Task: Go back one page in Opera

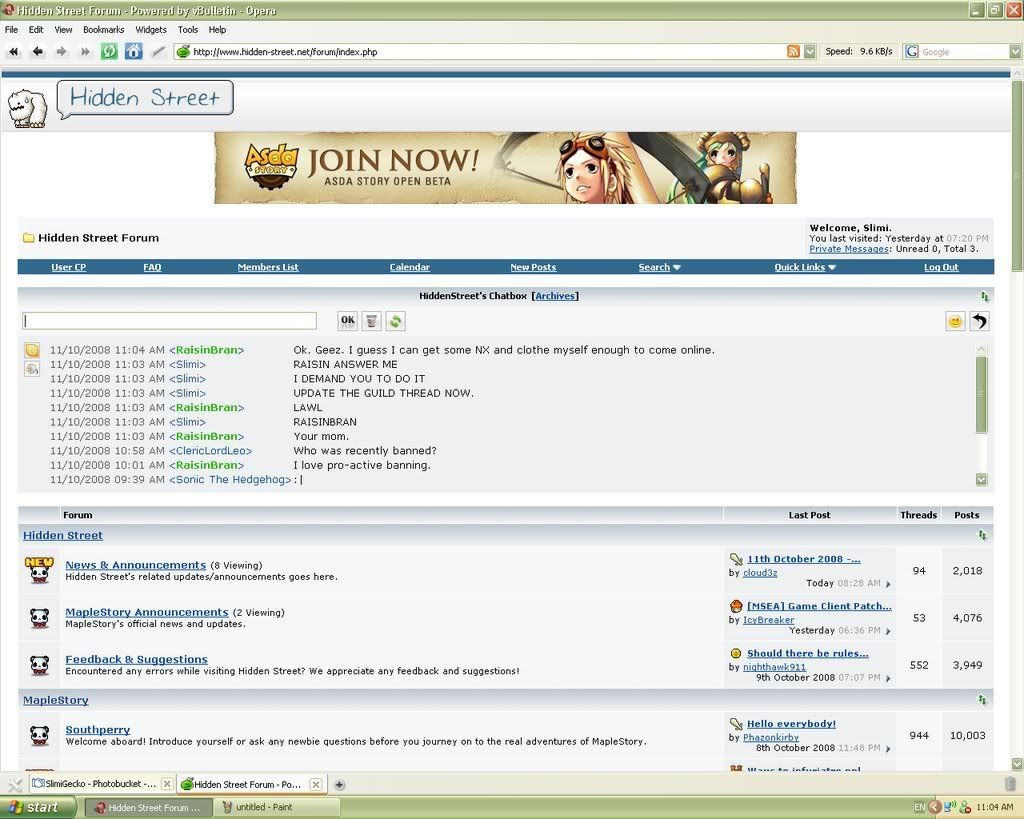Action: [38, 52]
